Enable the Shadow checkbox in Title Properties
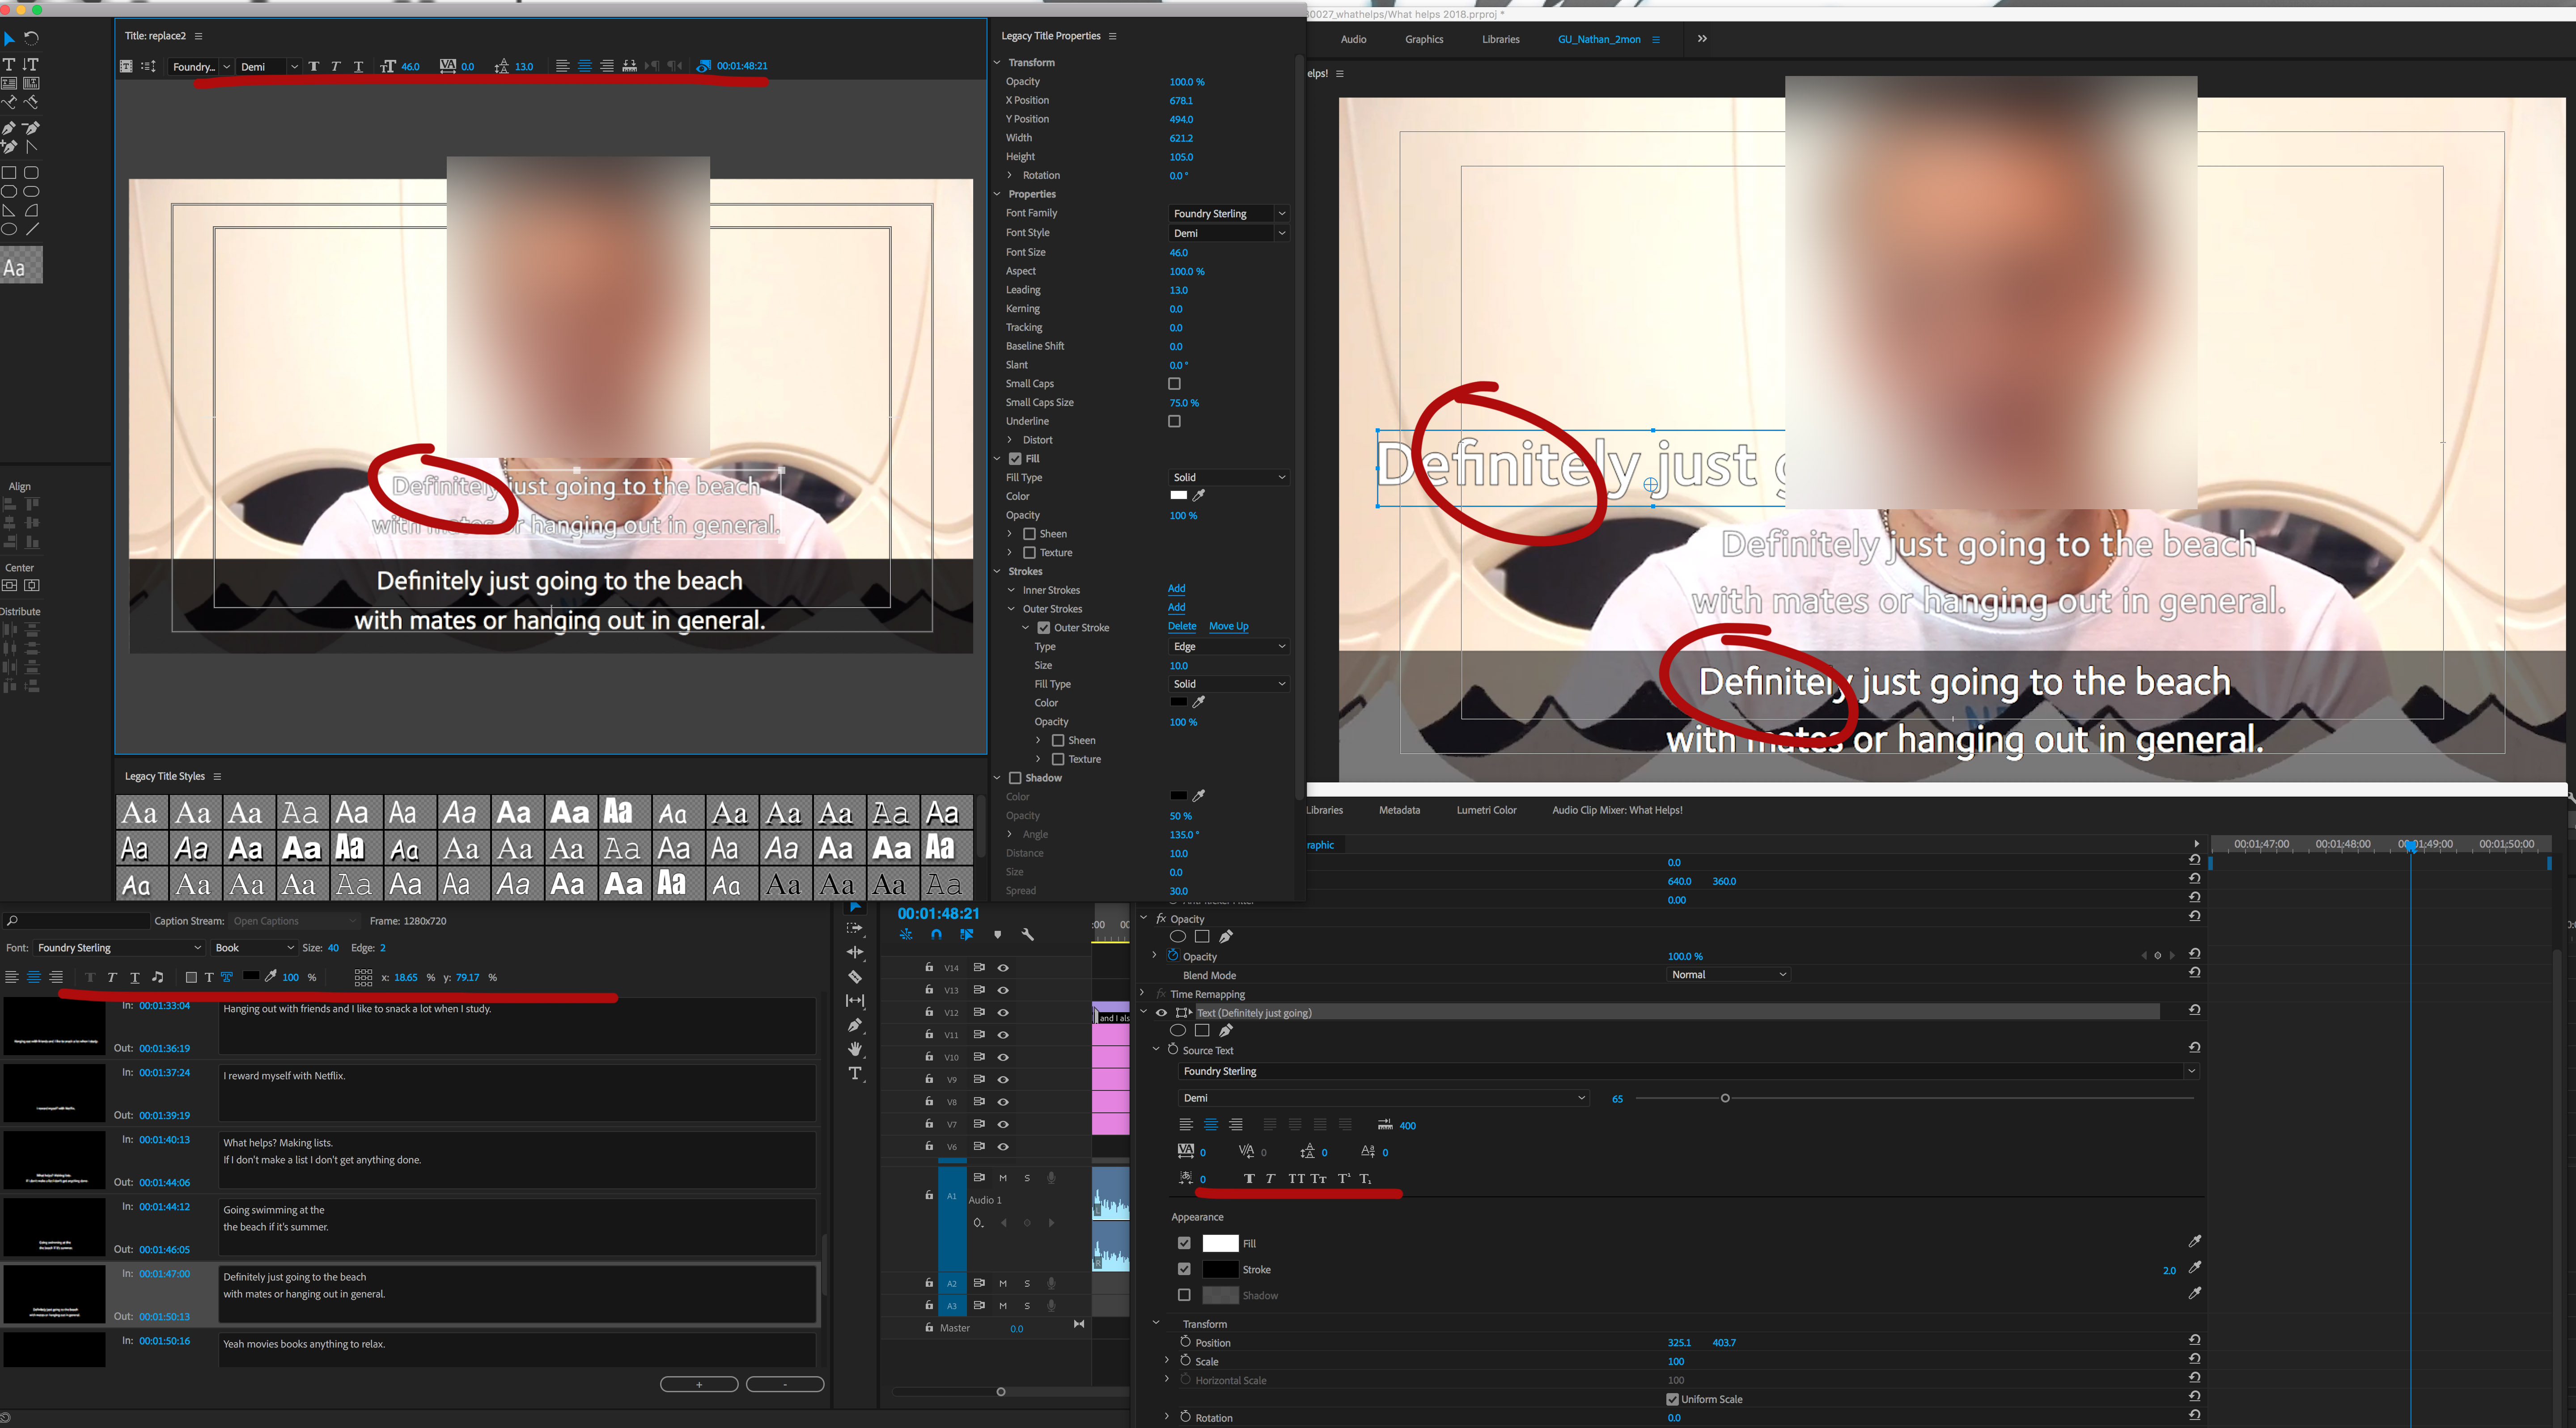The image size is (2576, 1428). coord(1015,778)
